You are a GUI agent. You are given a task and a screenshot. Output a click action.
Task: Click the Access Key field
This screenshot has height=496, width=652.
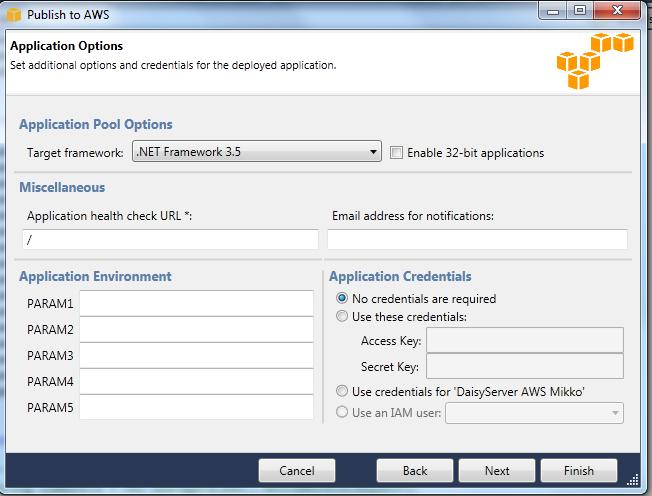525,340
